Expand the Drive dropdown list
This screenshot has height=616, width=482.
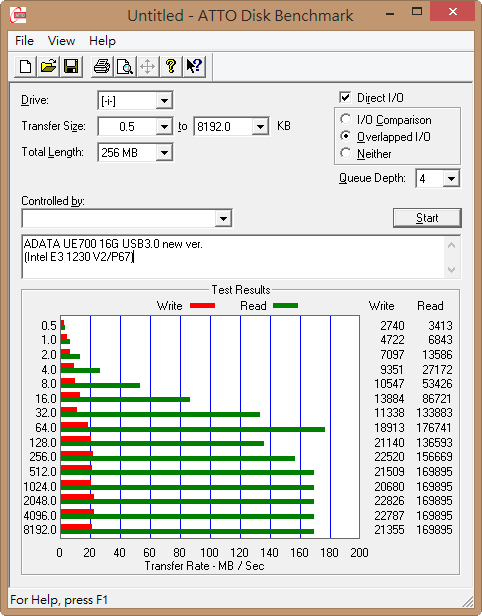[x=164, y=101]
